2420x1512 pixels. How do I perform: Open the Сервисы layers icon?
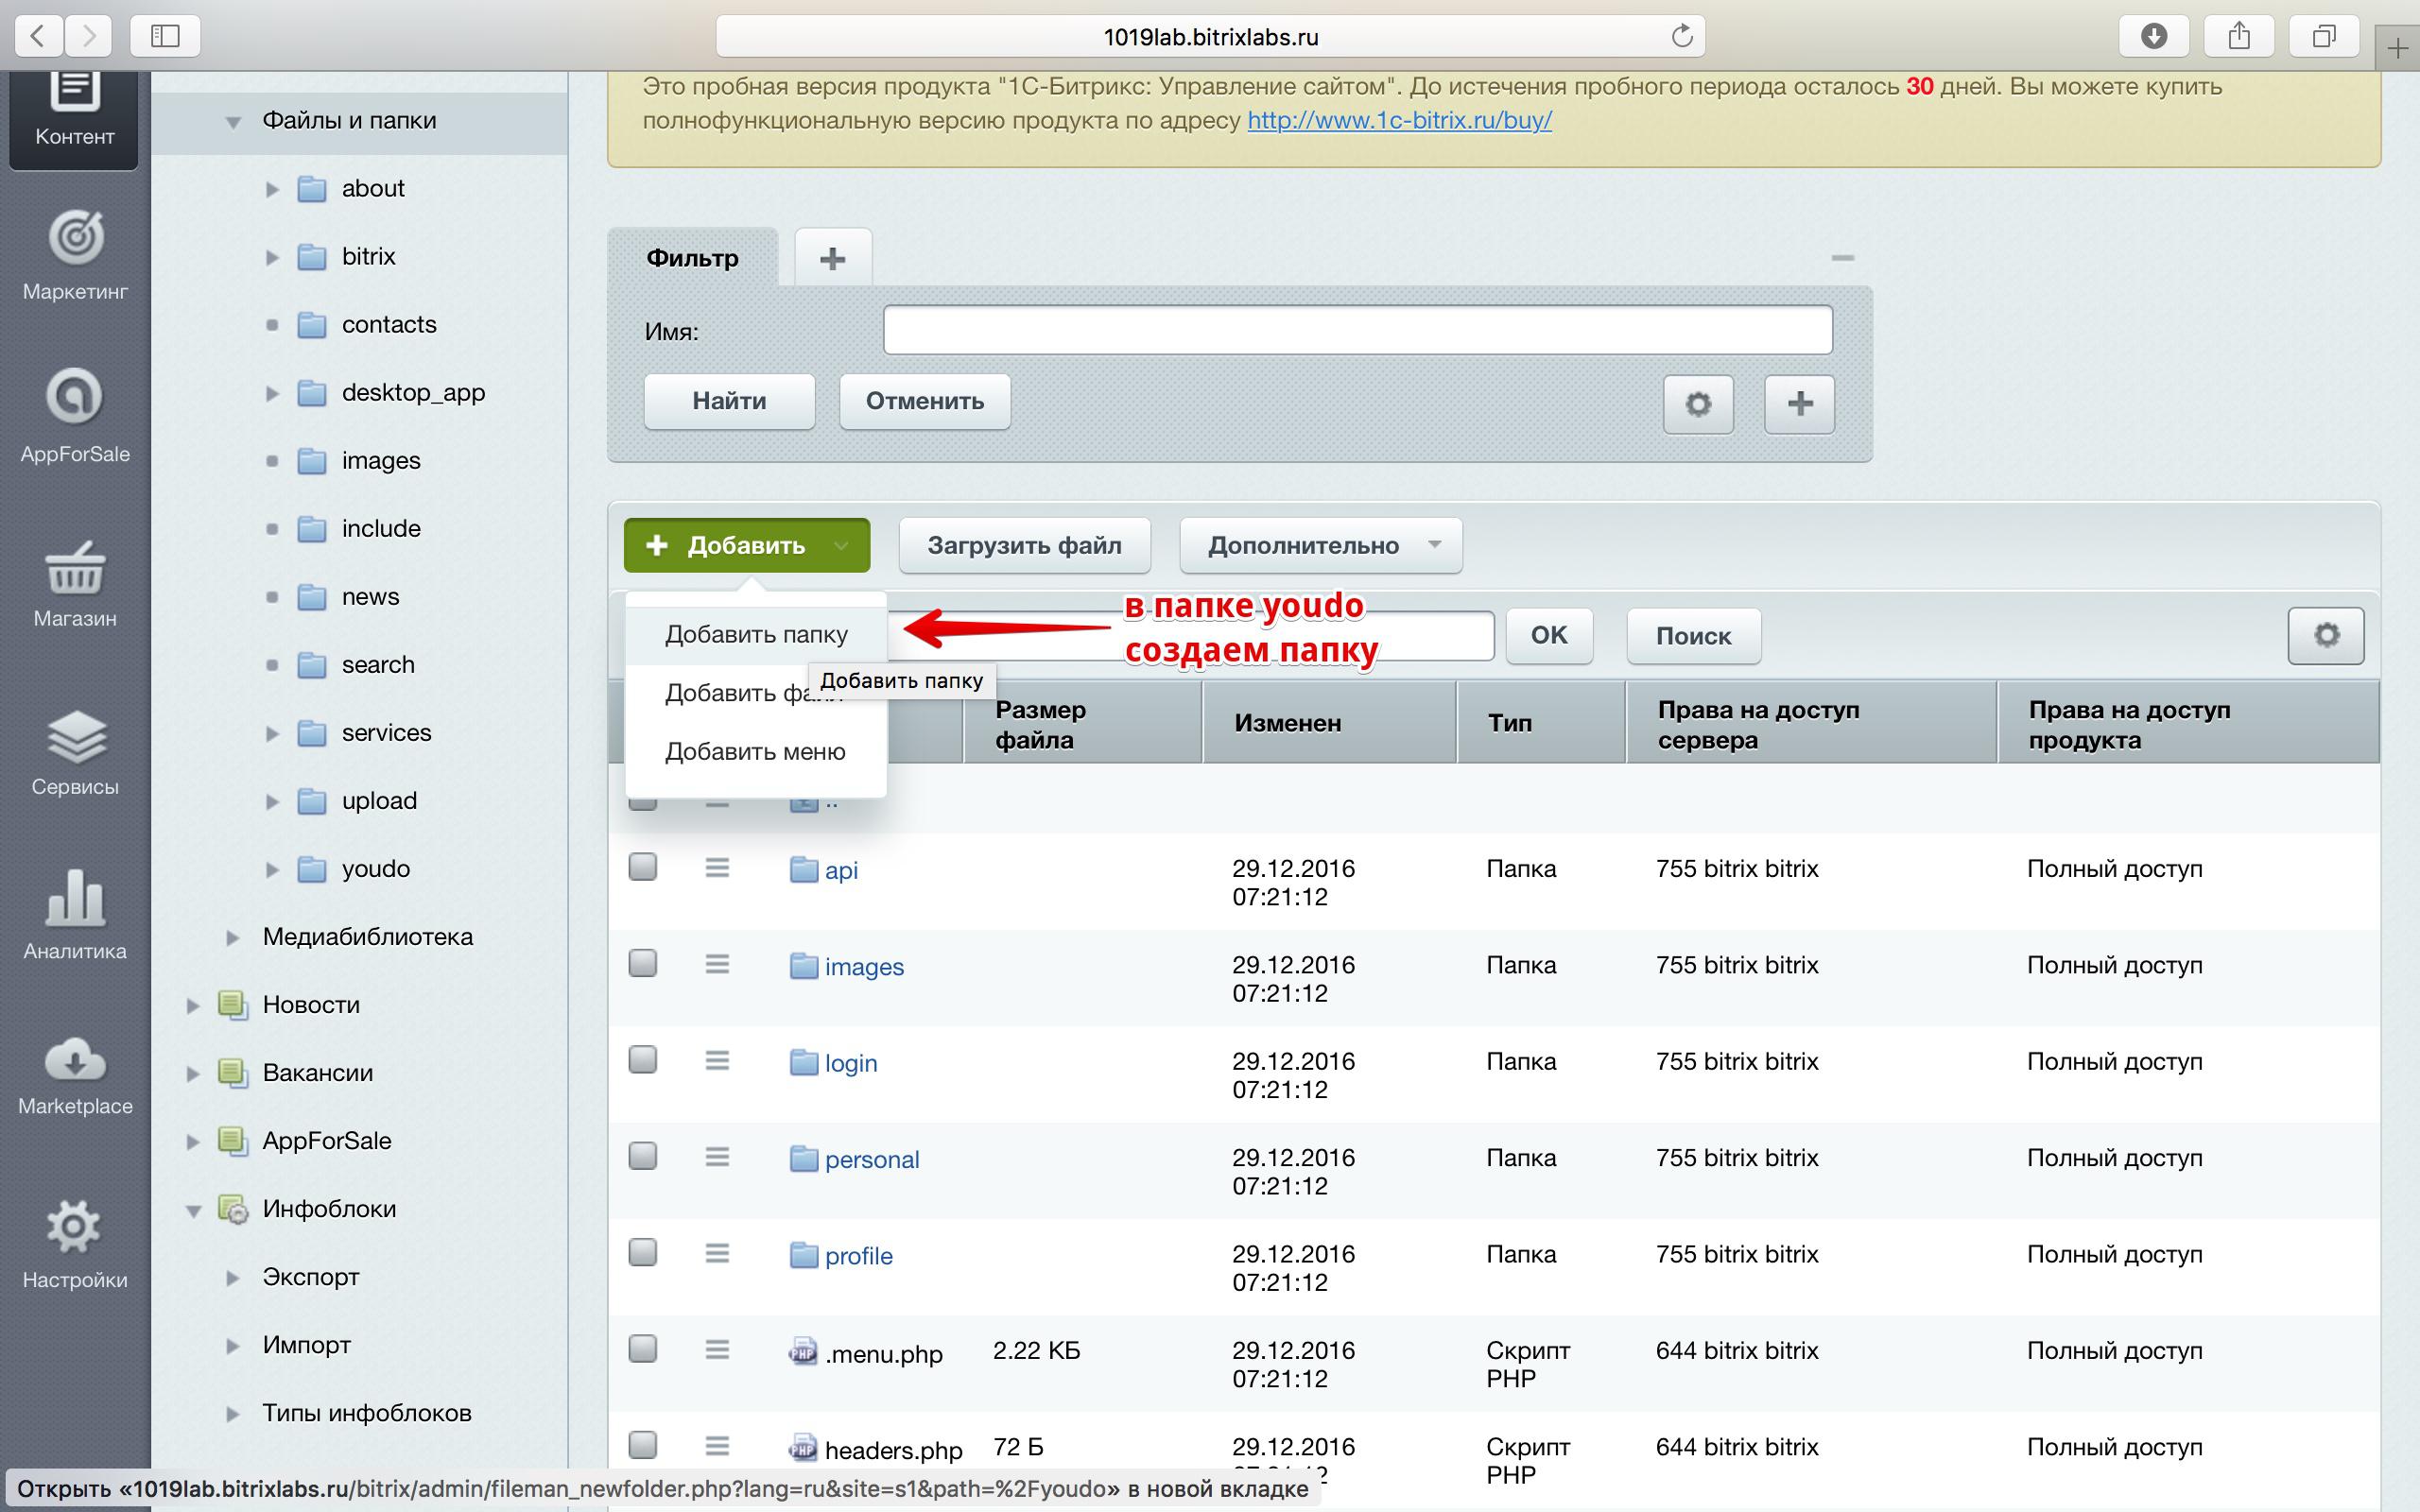tap(75, 735)
